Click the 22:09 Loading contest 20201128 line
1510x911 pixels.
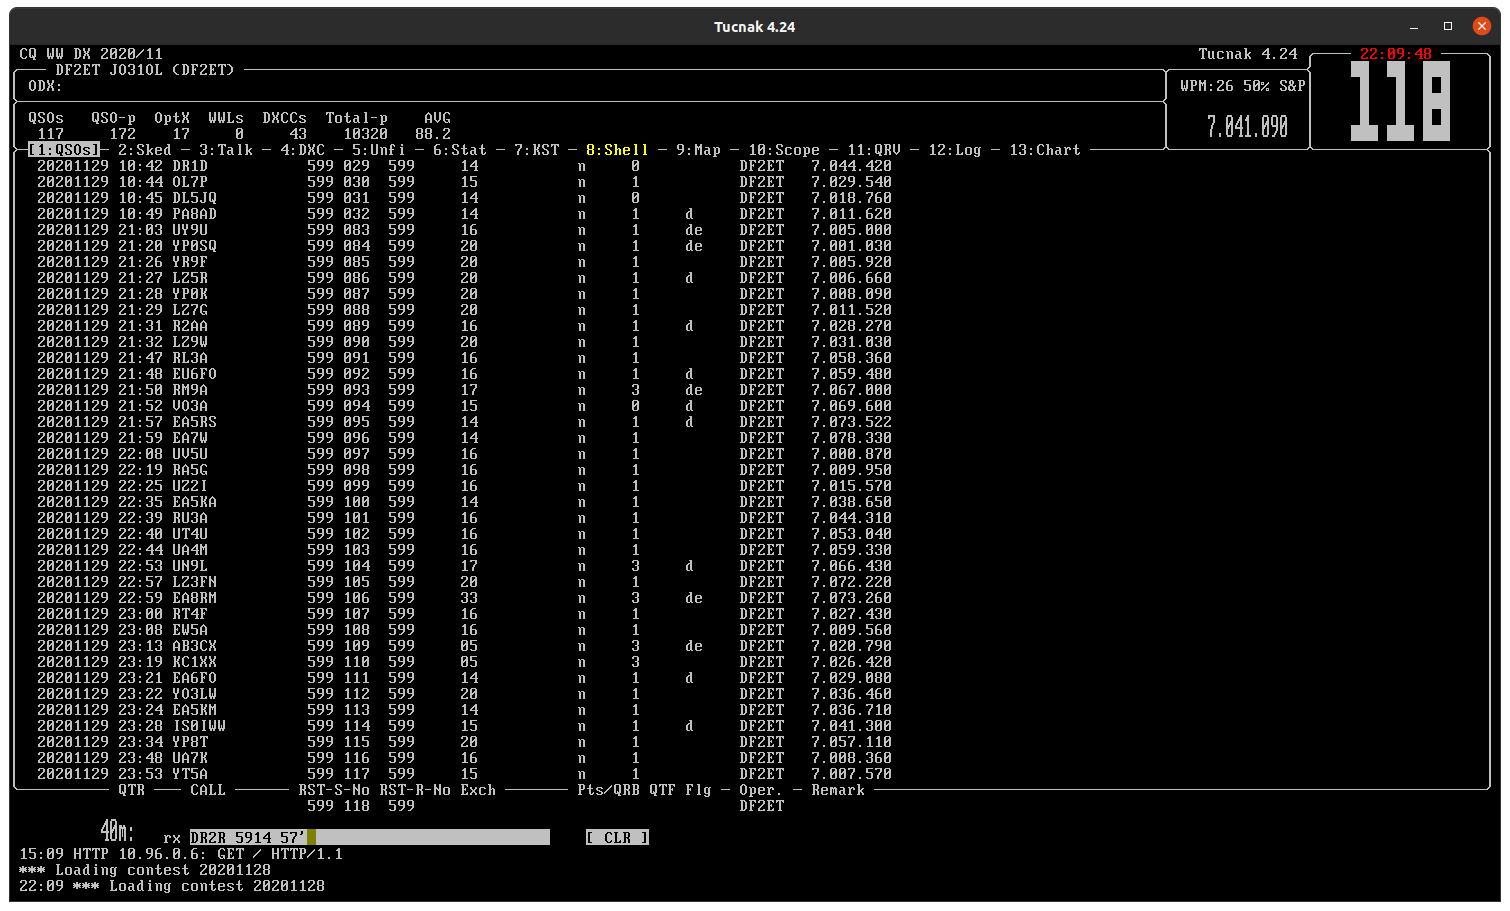(x=172, y=886)
